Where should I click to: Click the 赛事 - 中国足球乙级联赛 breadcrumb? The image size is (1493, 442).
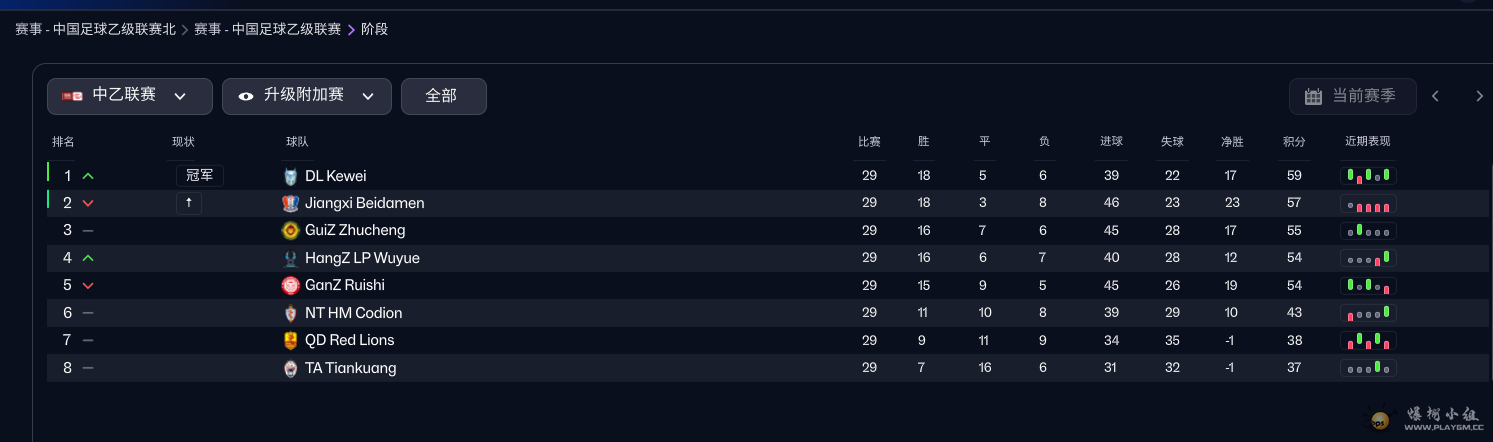[267, 29]
